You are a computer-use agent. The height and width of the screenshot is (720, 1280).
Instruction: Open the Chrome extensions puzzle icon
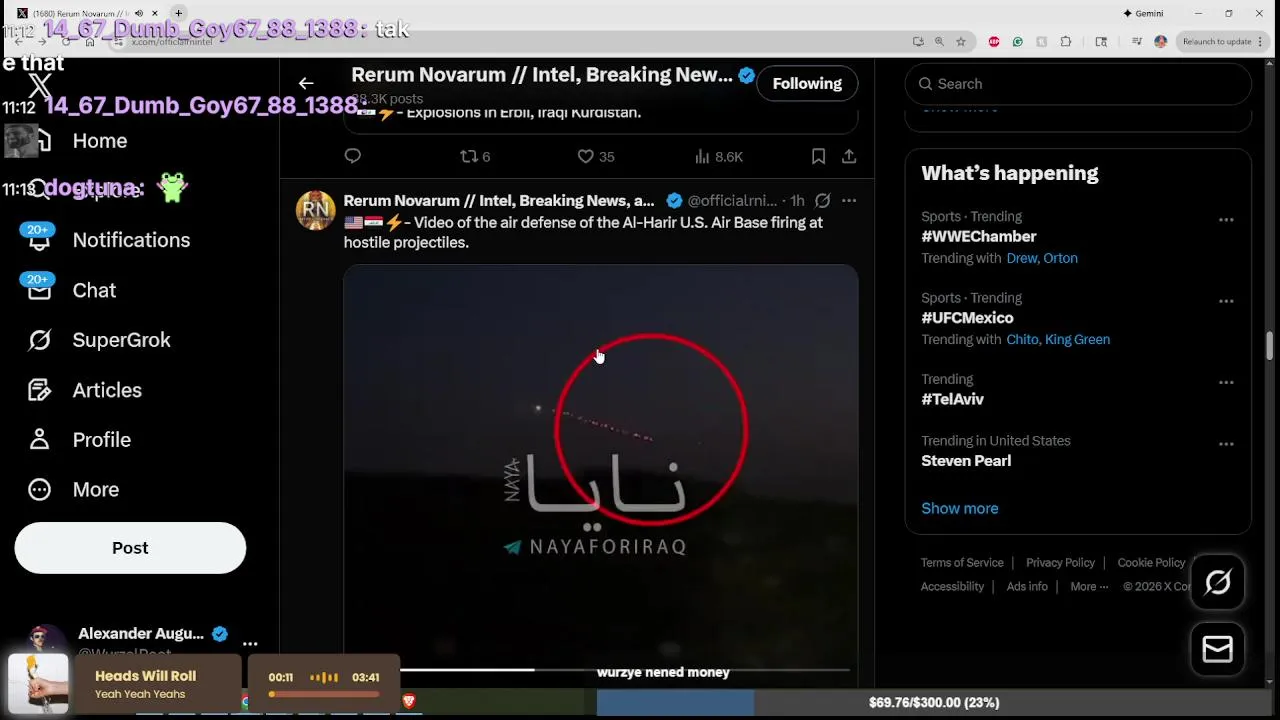[x=1065, y=41]
